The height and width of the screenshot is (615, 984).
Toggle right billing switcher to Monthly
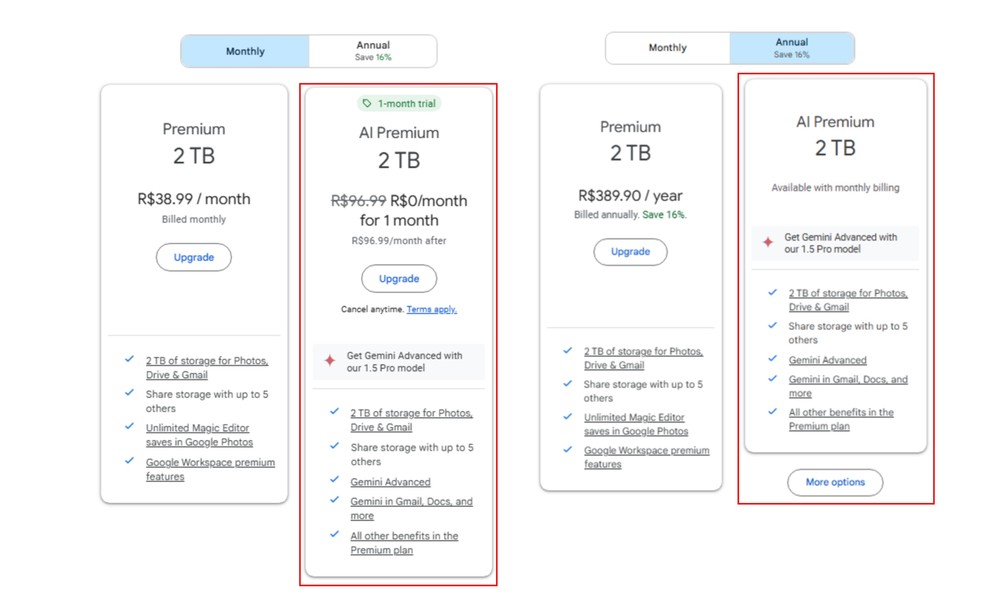(x=667, y=47)
